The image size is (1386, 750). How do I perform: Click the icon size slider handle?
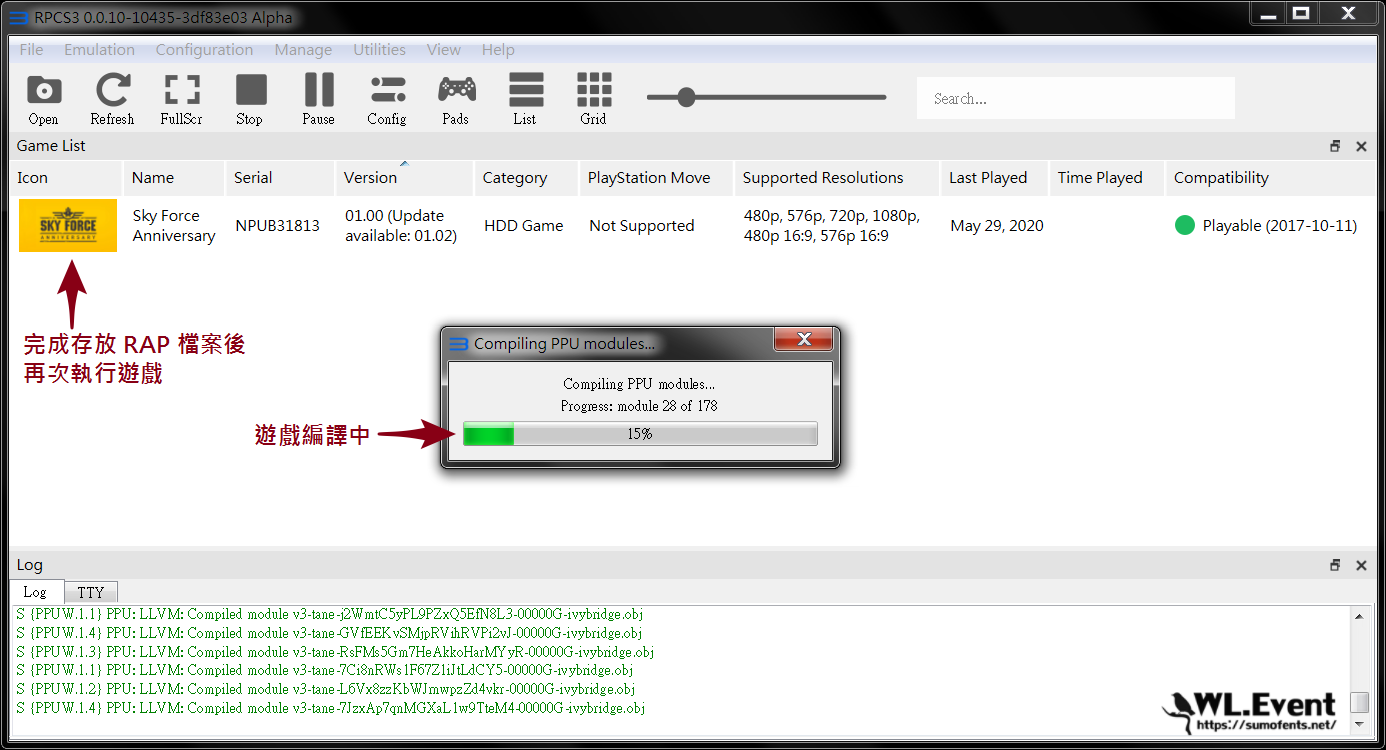tap(686, 97)
